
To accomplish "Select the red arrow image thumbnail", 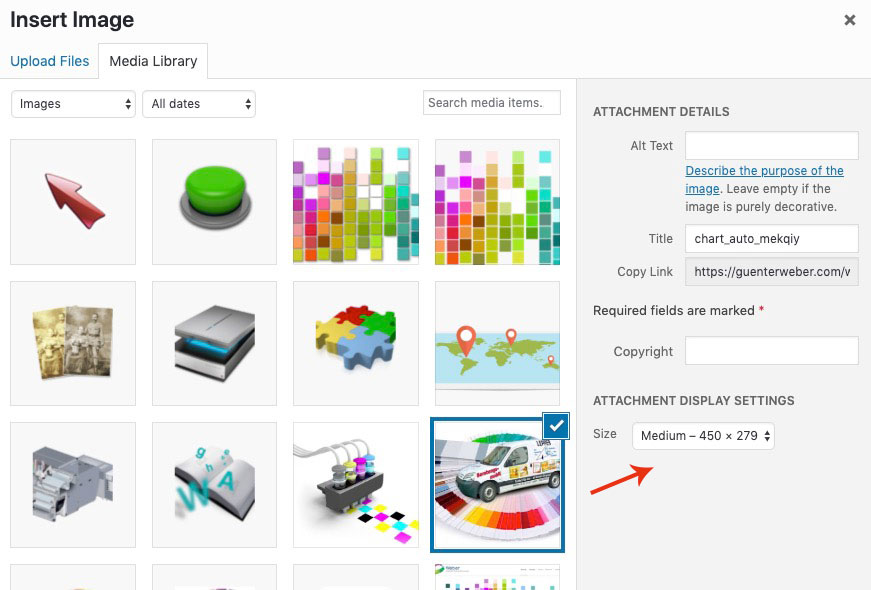I will tap(73, 202).
